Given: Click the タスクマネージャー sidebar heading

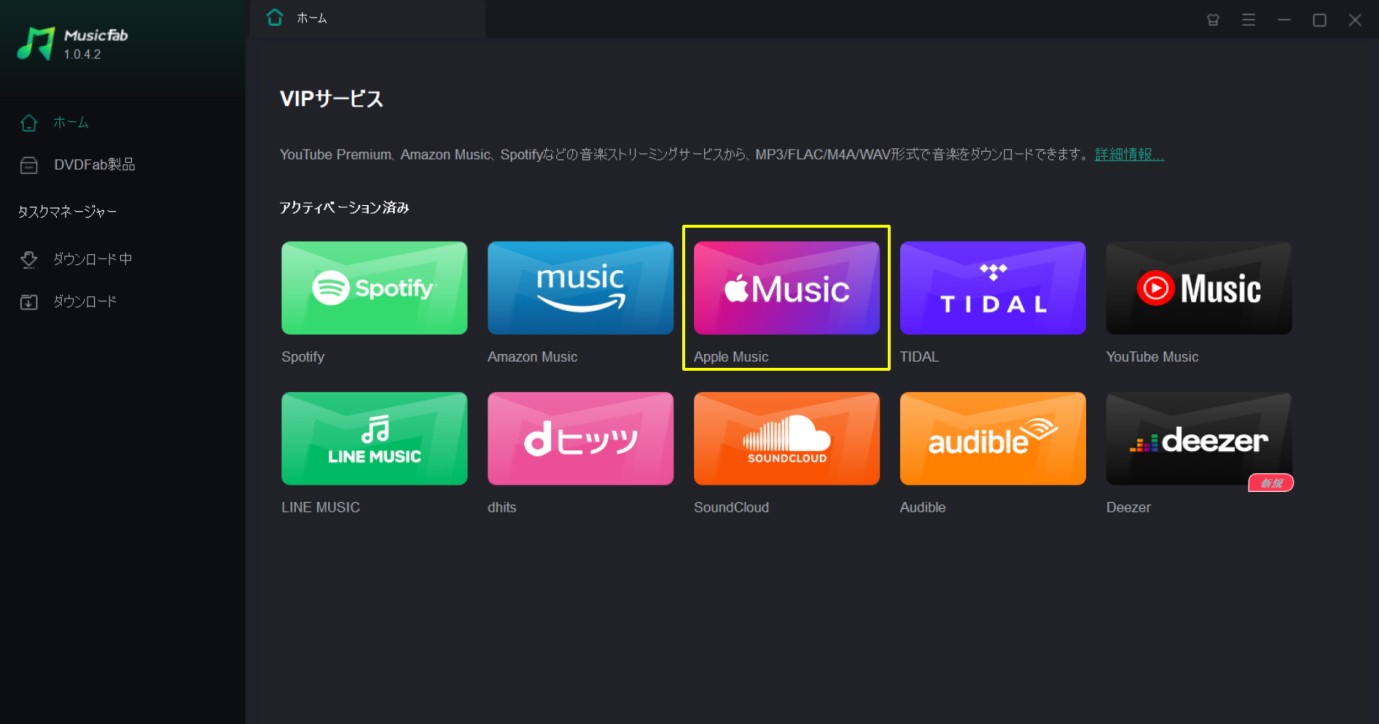Looking at the screenshot, I should (x=68, y=212).
